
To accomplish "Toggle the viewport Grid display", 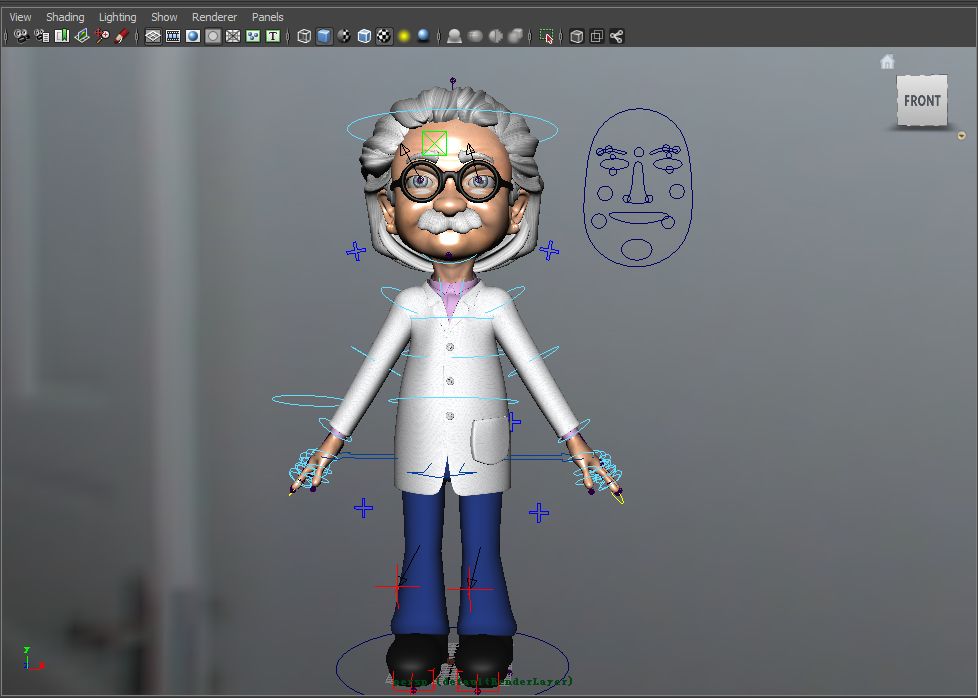I will 153,36.
